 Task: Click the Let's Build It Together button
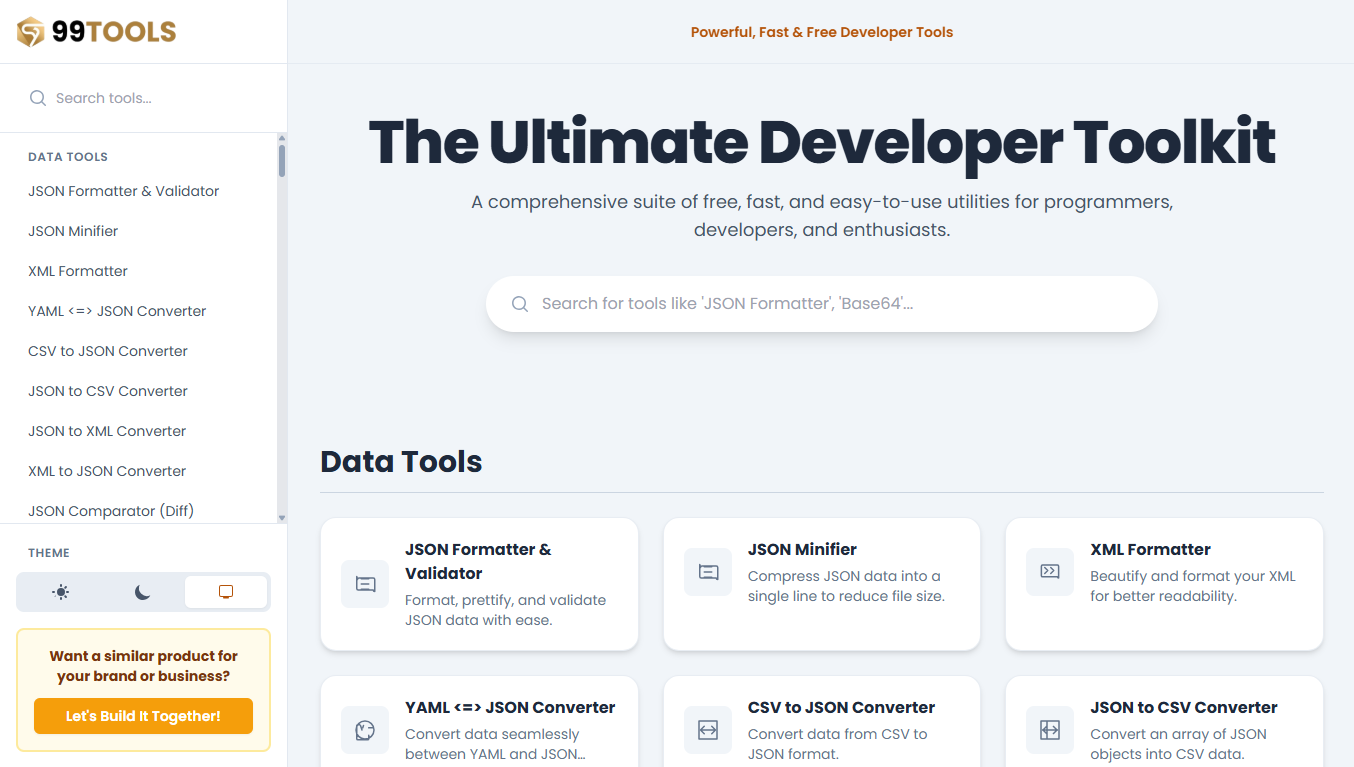(x=142, y=716)
